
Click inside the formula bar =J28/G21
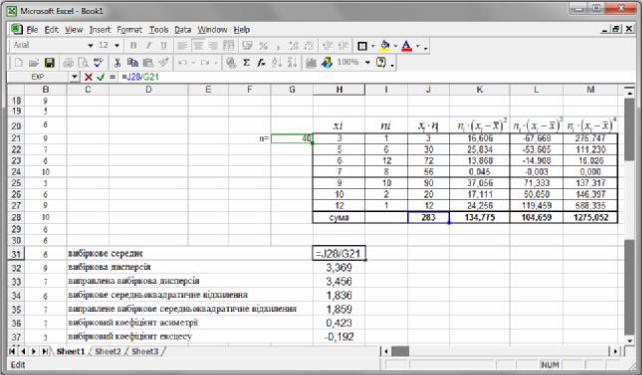(377, 77)
